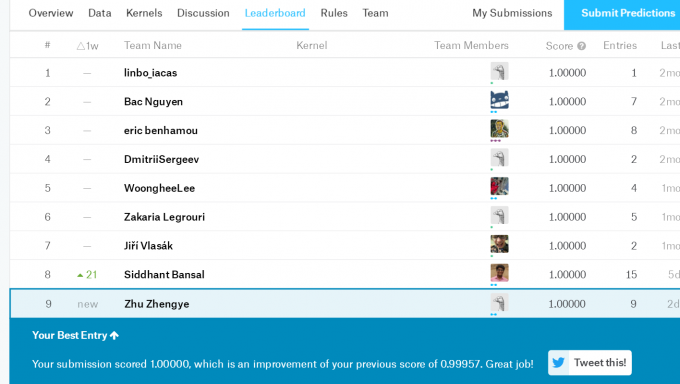Switch to the Data tab

(x=100, y=13)
